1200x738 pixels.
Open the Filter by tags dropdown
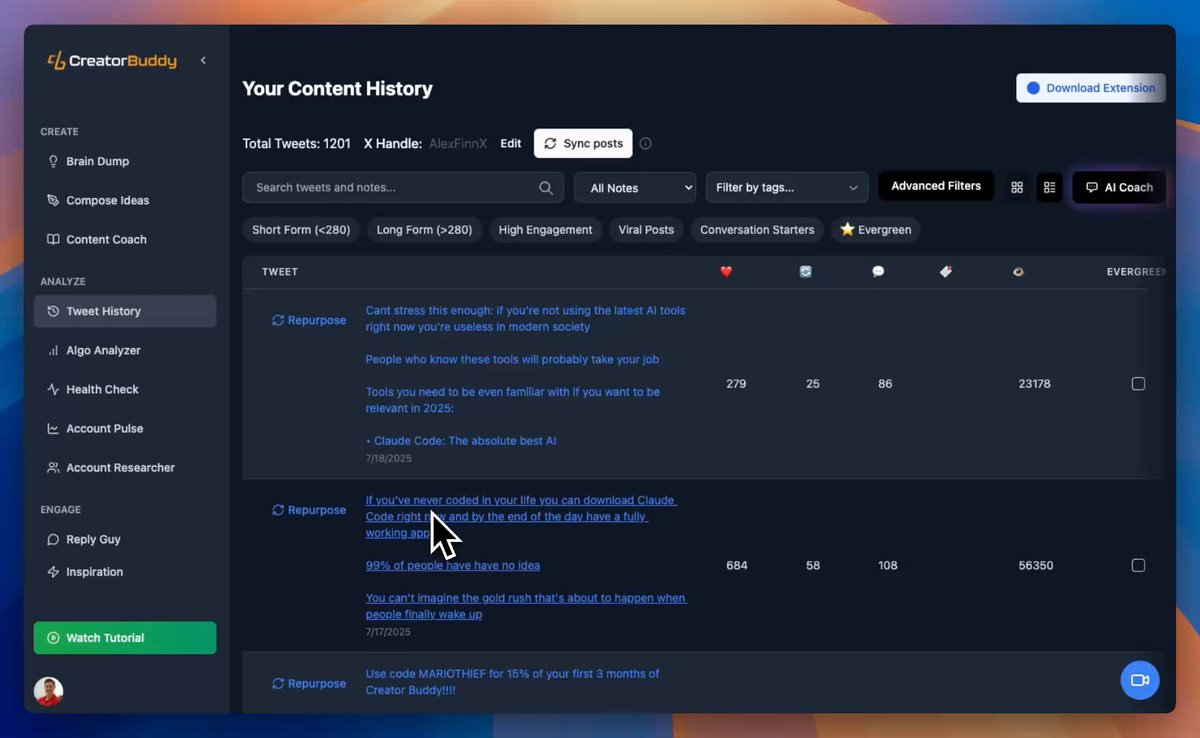tap(786, 187)
